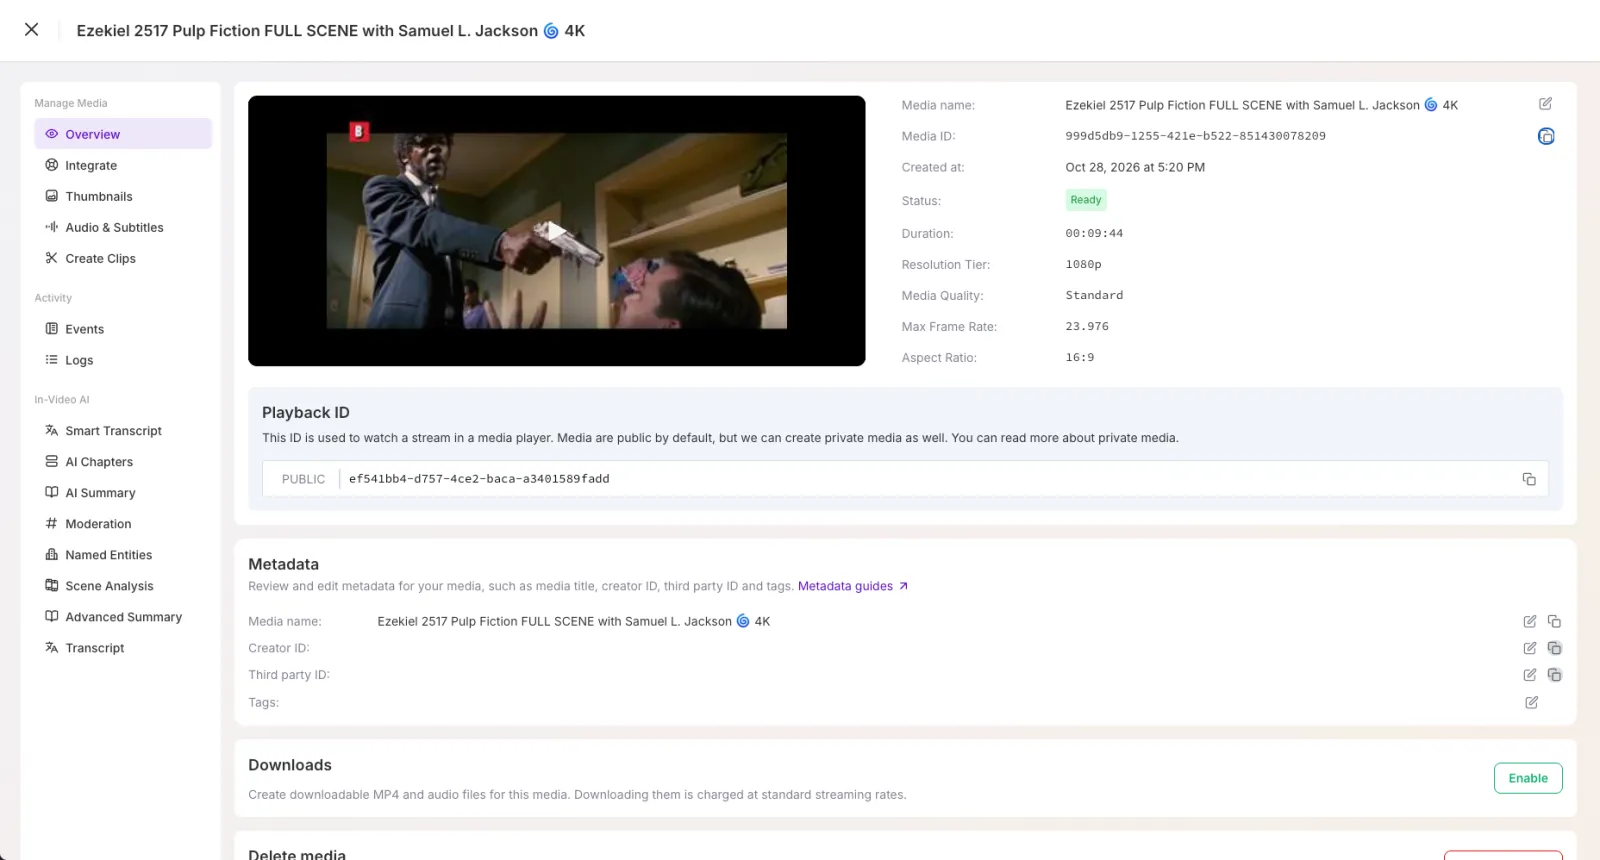Open Audio & Subtitles
Viewport: 1600px width, 860px height.
123,227
